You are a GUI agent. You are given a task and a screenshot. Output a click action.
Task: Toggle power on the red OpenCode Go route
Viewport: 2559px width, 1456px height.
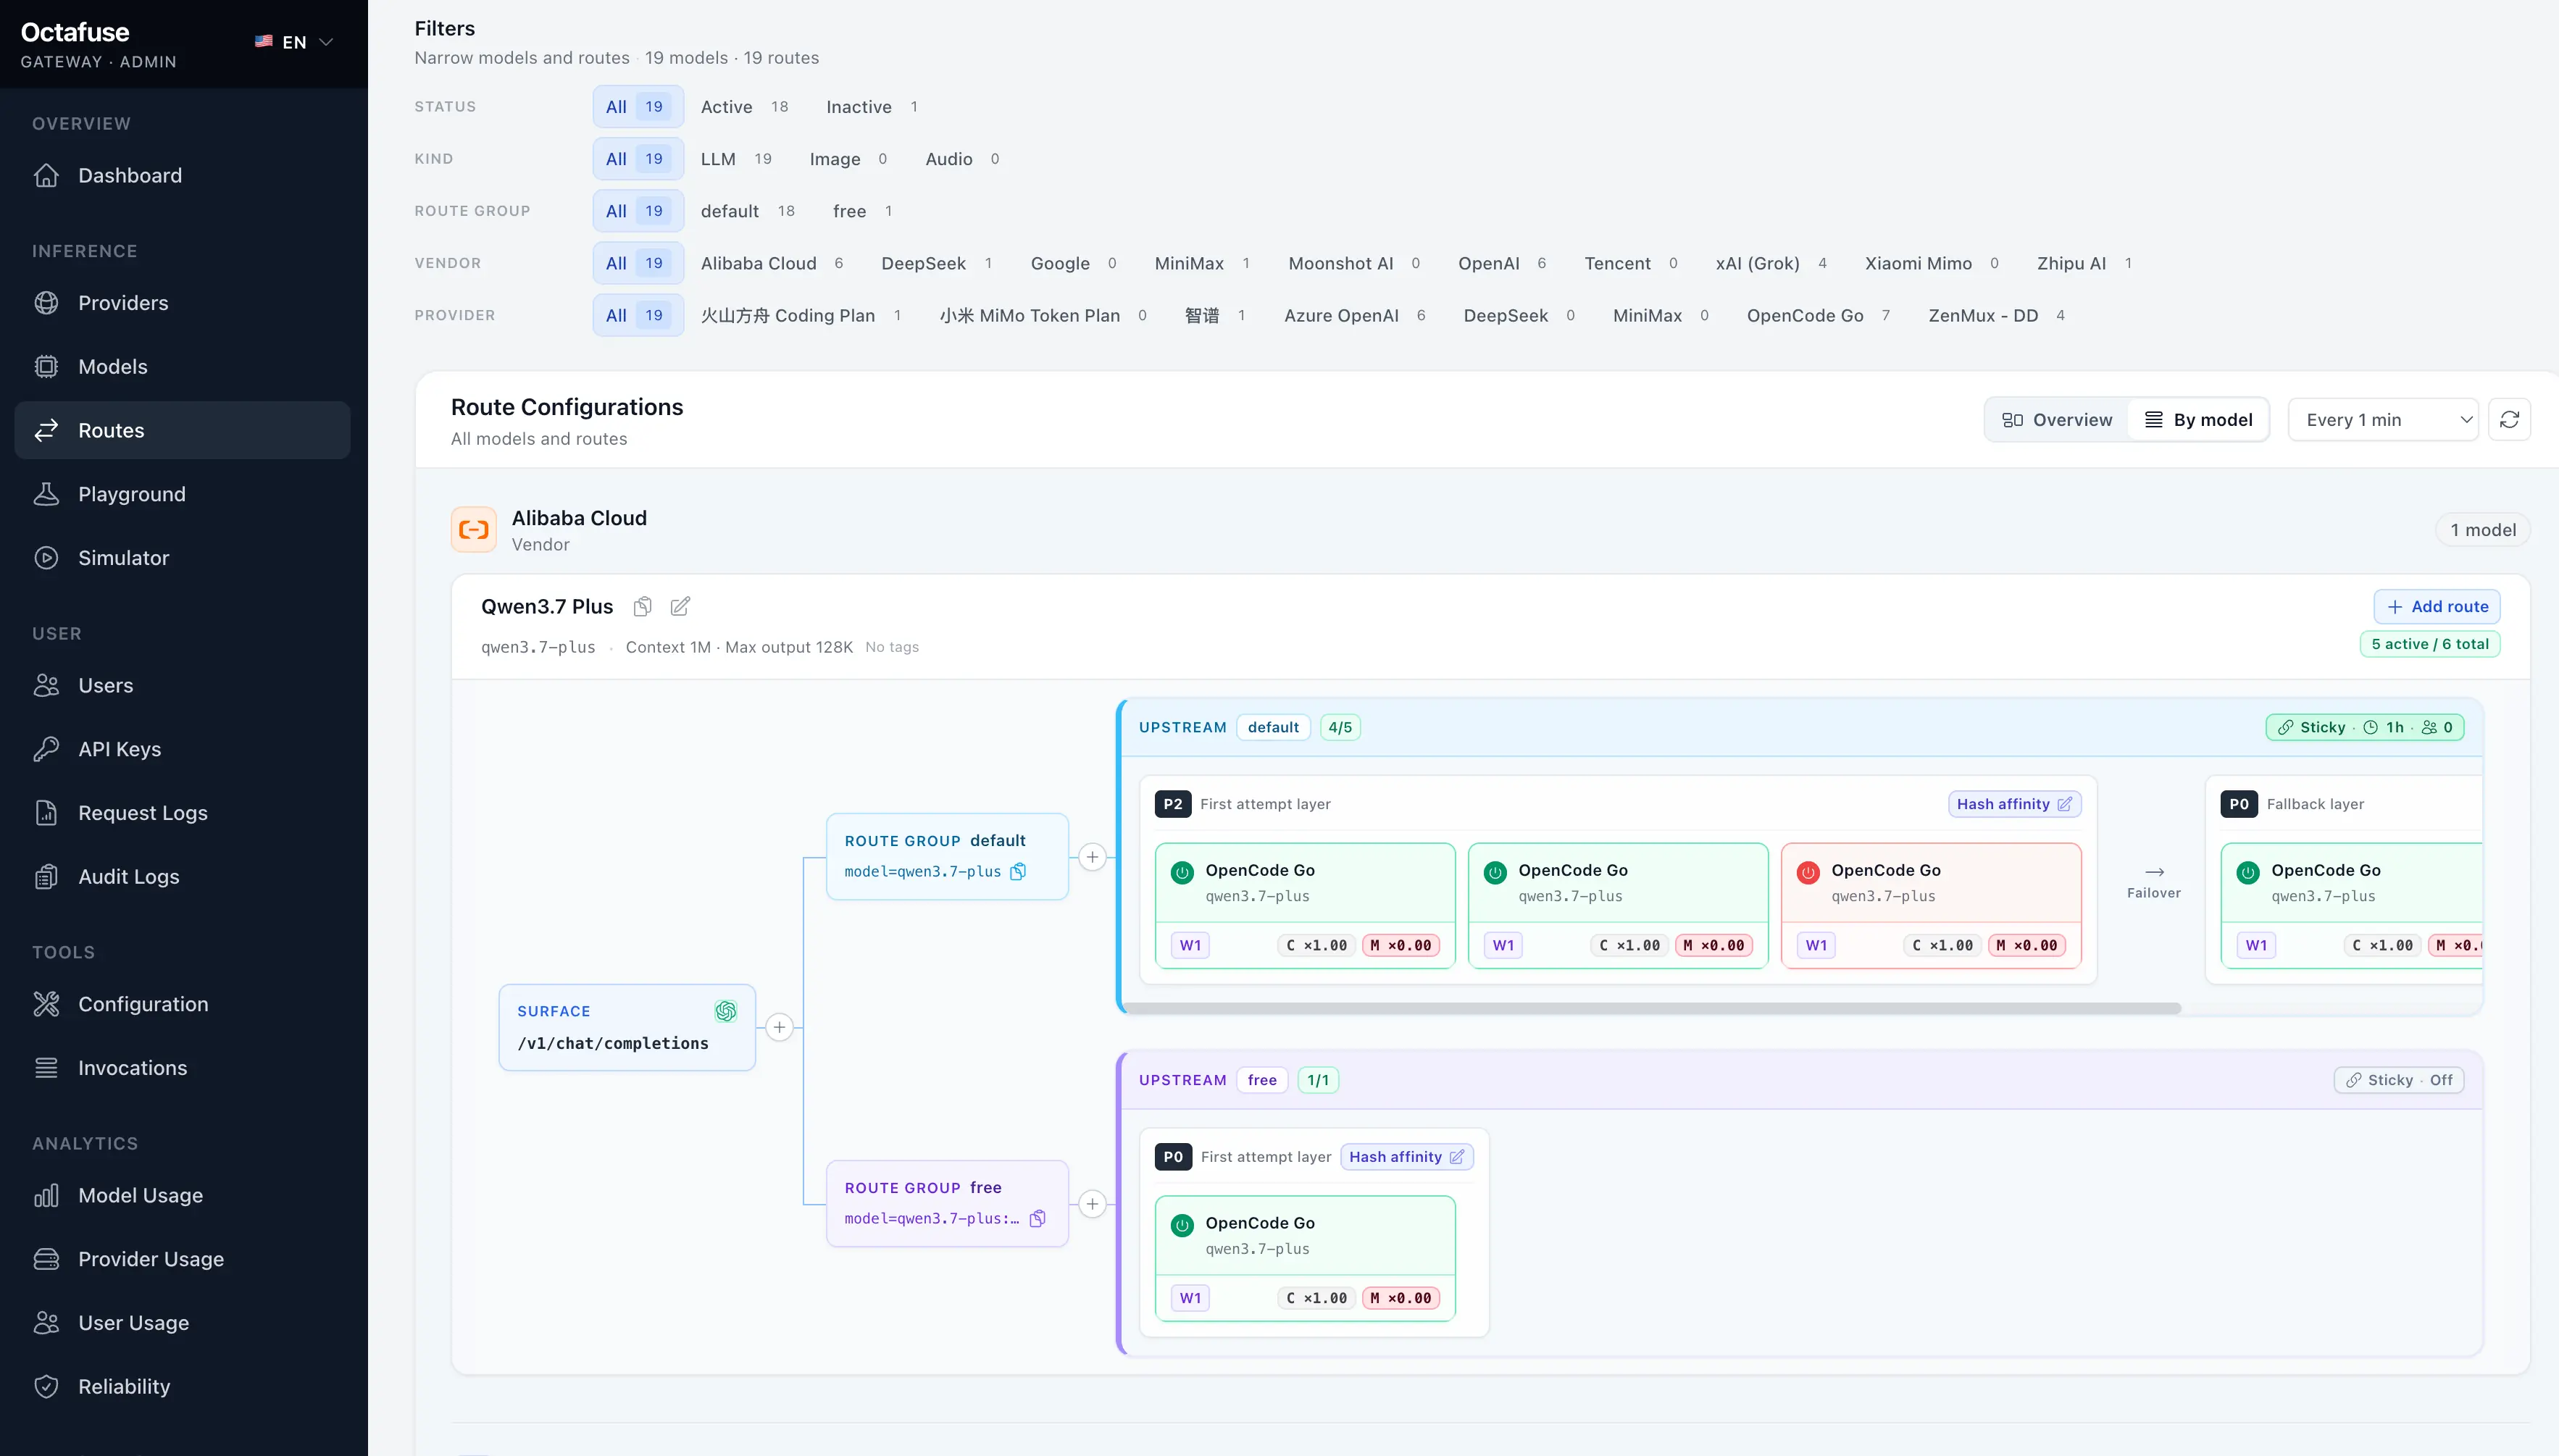1808,872
